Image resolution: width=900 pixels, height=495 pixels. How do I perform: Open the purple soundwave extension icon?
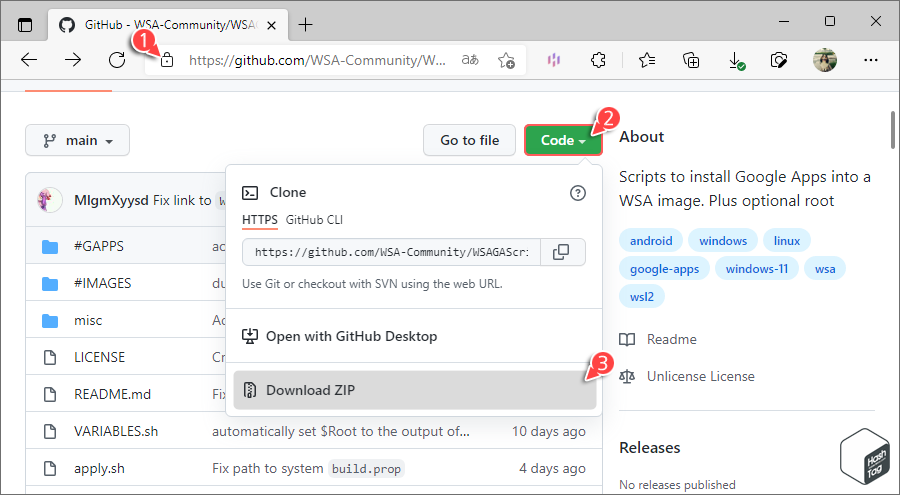coord(554,60)
